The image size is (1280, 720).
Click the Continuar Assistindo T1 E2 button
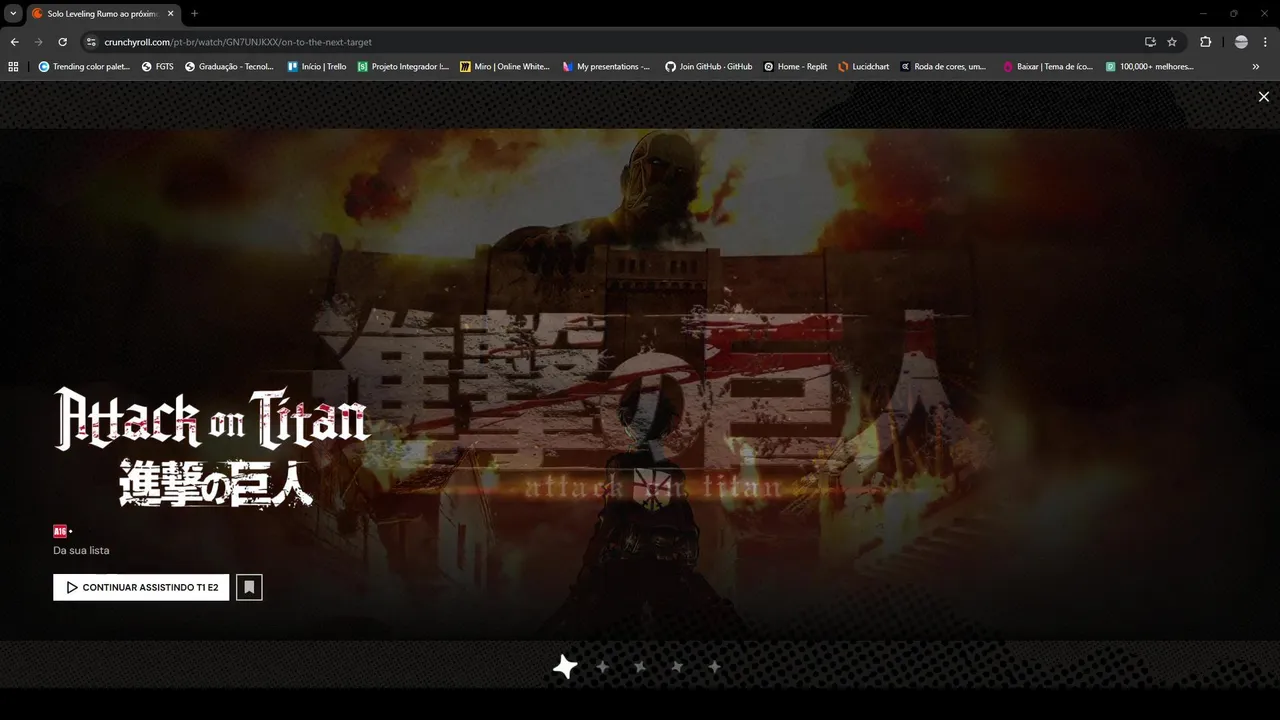141,587
